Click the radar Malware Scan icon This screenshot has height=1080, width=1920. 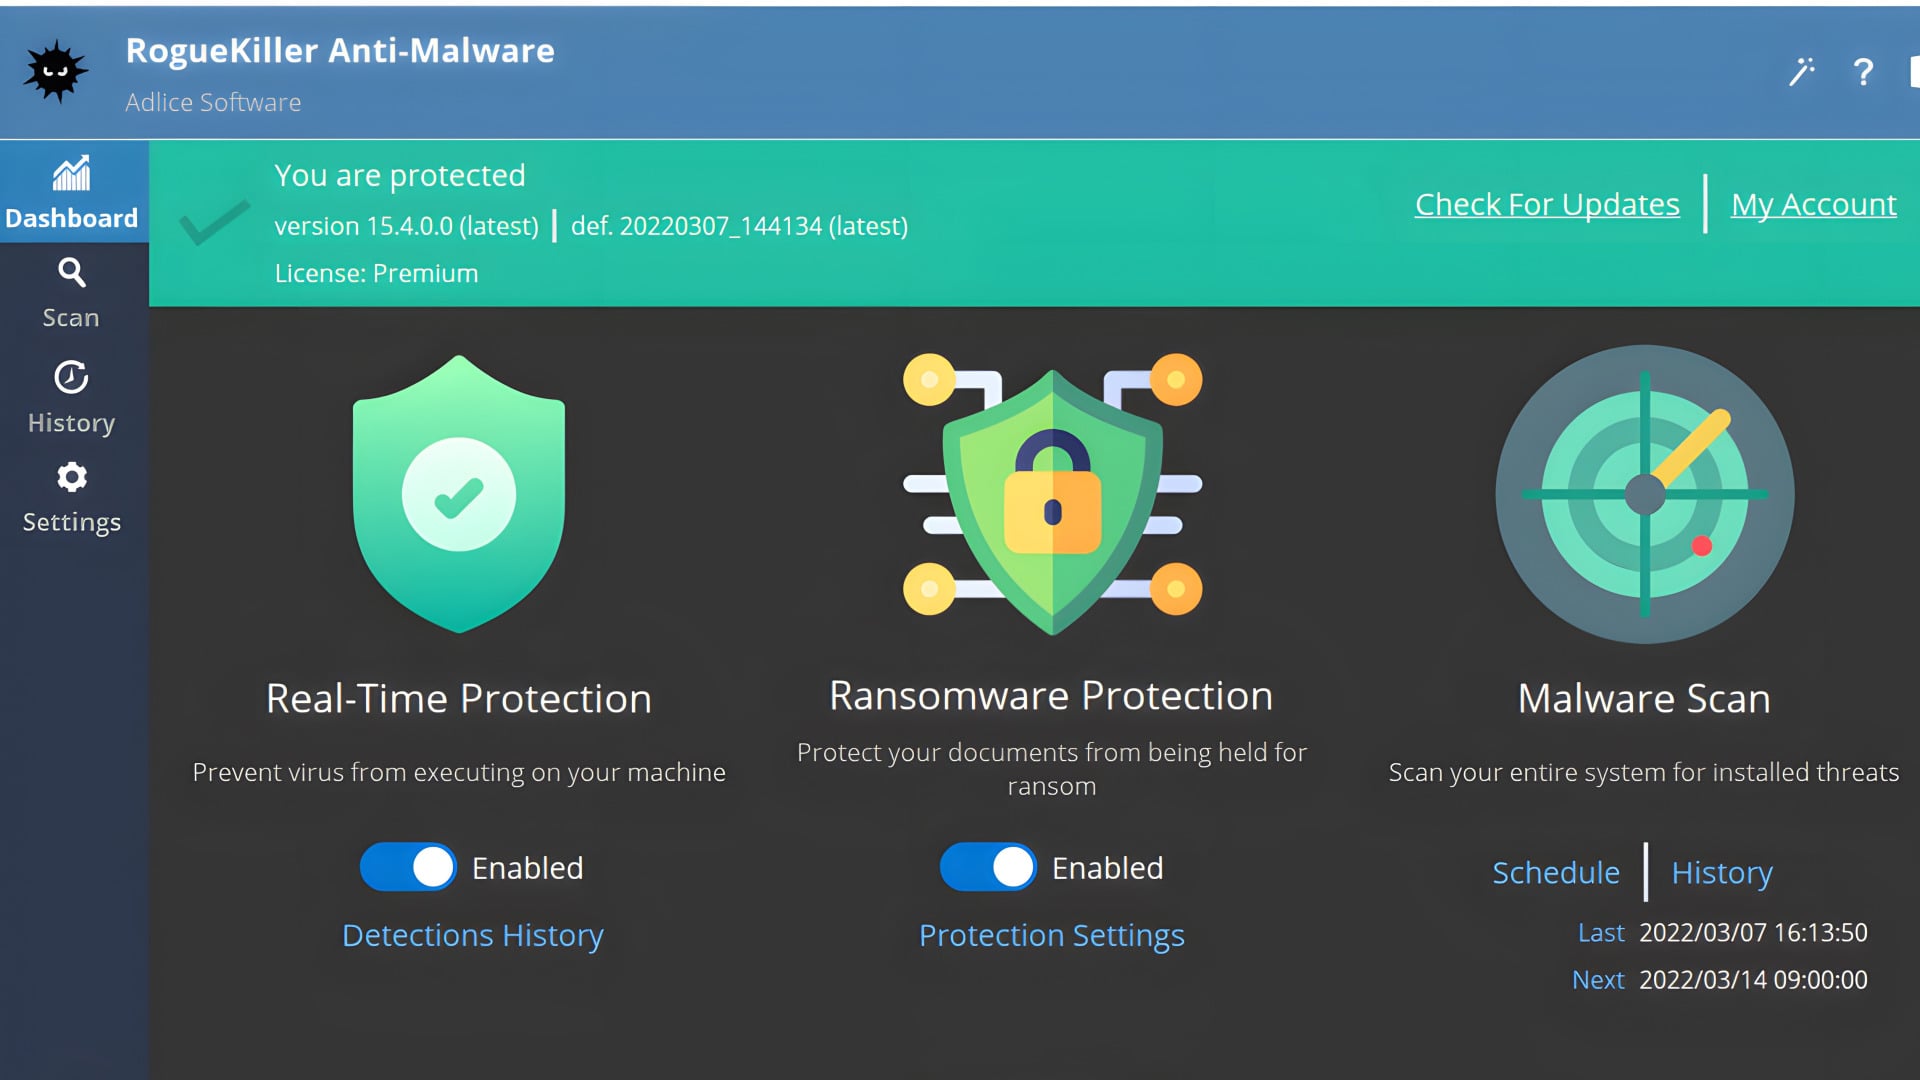coord(1645,494)
